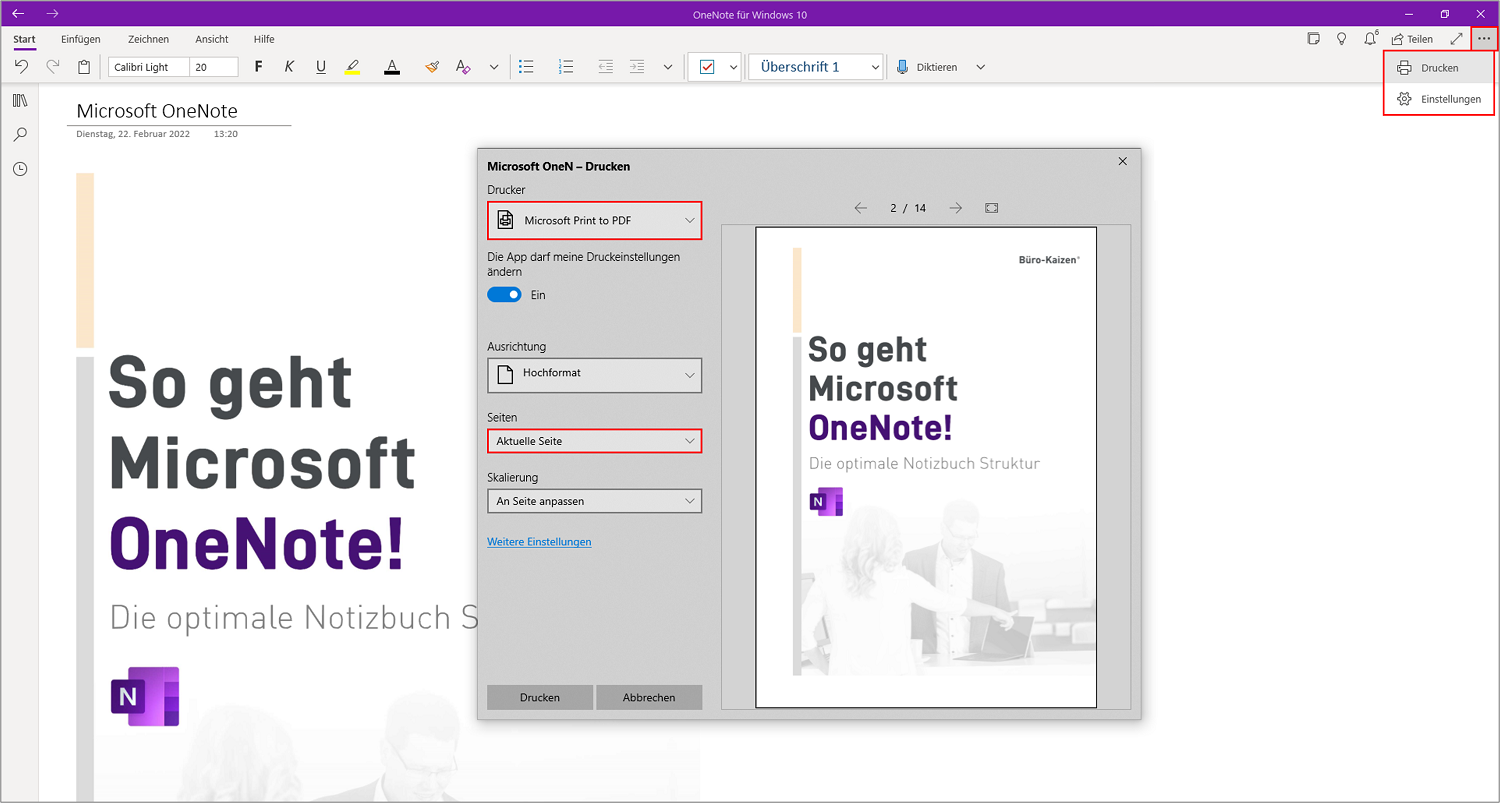Open the Einfügen tab

click(81, 39)
